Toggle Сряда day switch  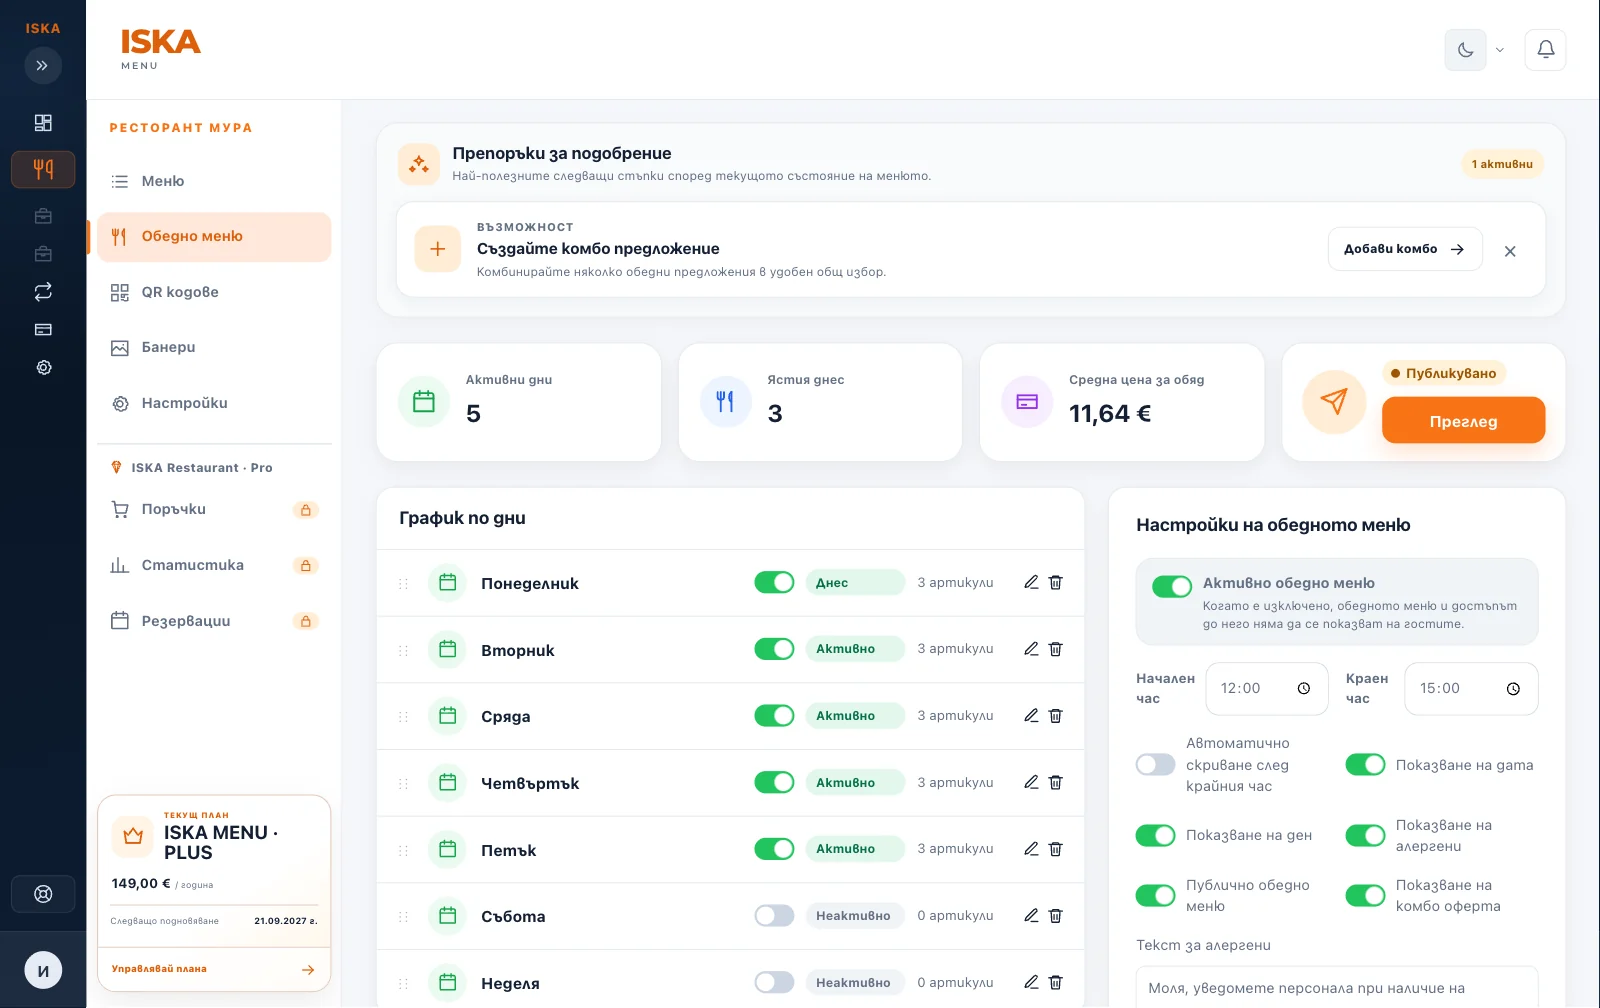[x=774, y=716]
